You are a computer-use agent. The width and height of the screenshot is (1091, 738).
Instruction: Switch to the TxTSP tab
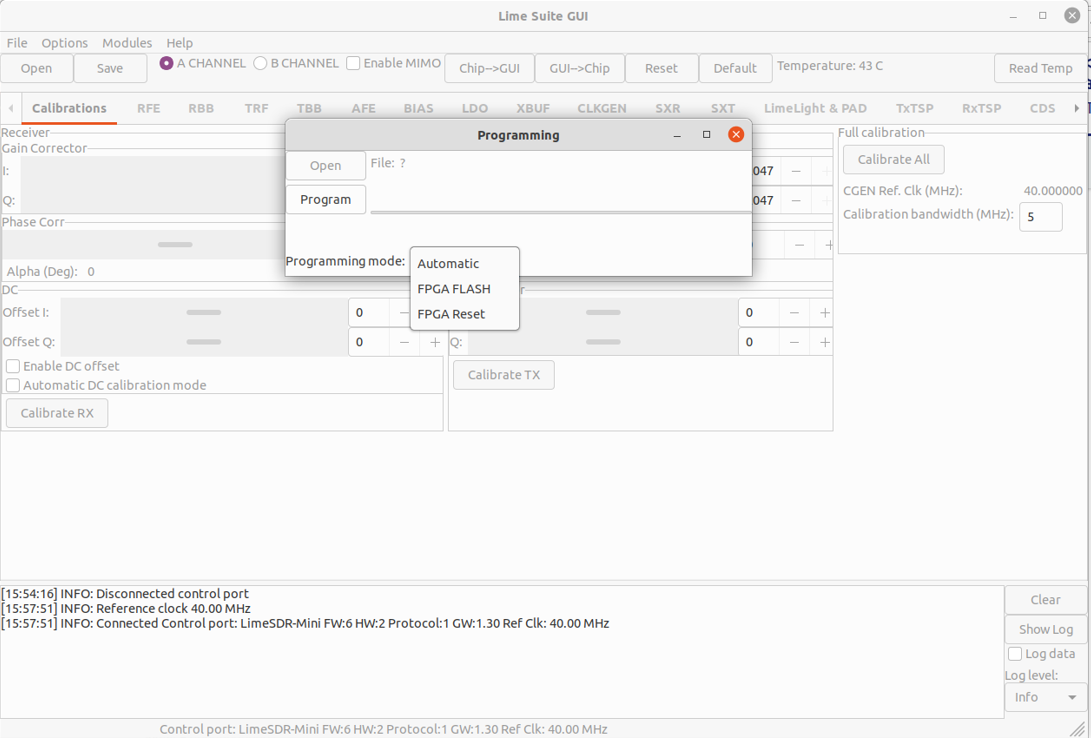tap(914, 109)
